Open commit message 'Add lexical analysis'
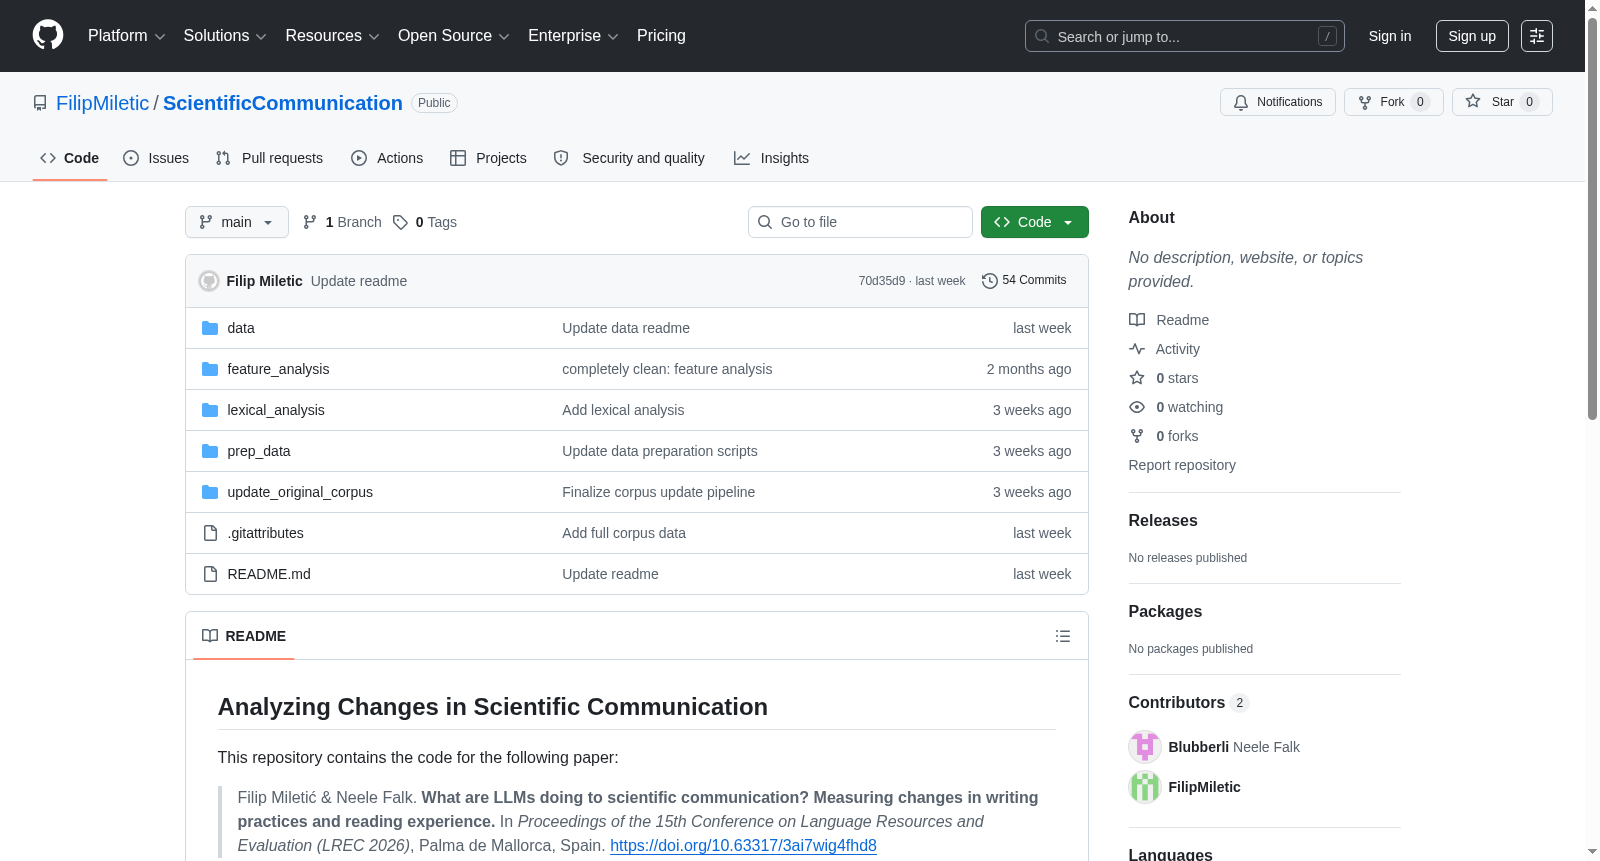 [x=623, y=410]
